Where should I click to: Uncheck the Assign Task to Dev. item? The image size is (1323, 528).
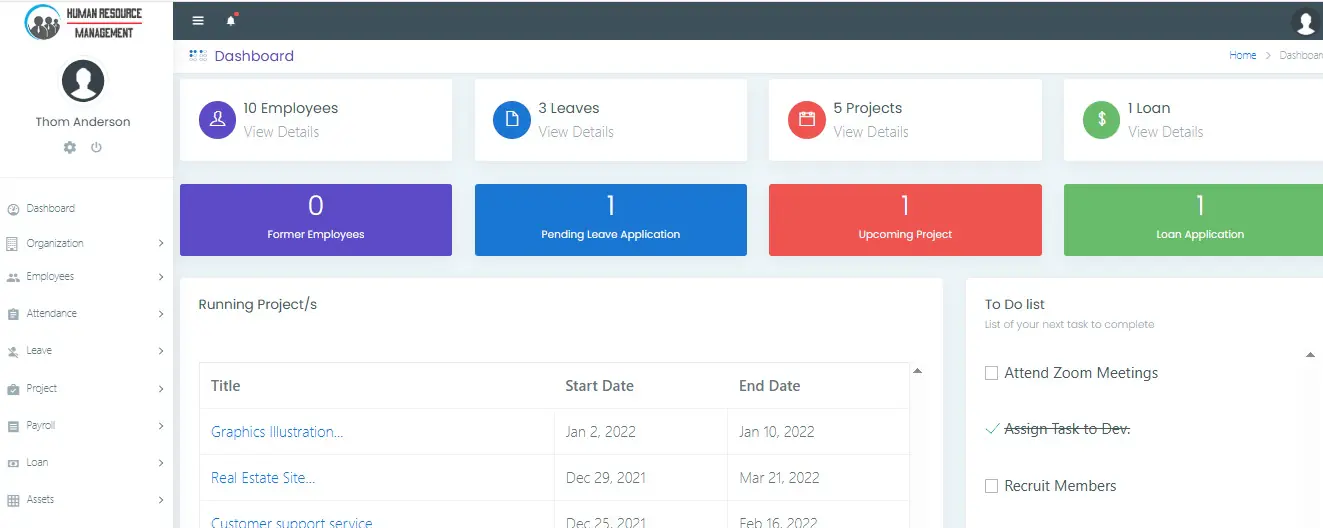pos(992,429)
